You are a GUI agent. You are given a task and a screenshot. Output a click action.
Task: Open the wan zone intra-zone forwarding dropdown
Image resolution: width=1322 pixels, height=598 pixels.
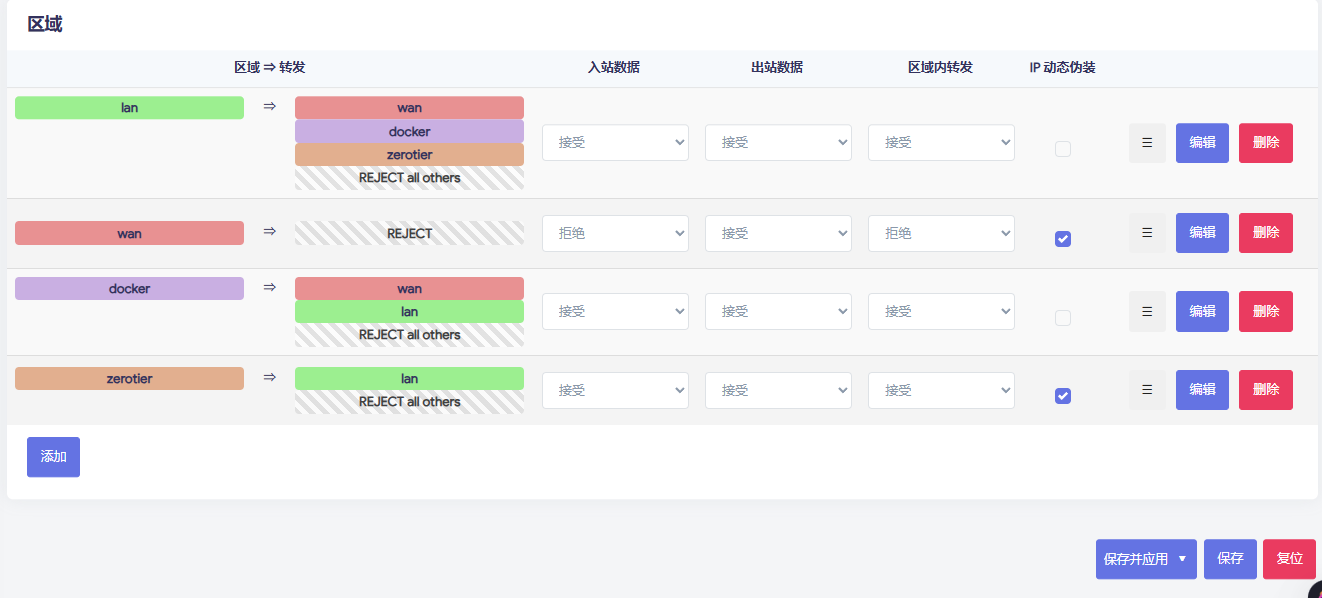(x=940, y=232)
